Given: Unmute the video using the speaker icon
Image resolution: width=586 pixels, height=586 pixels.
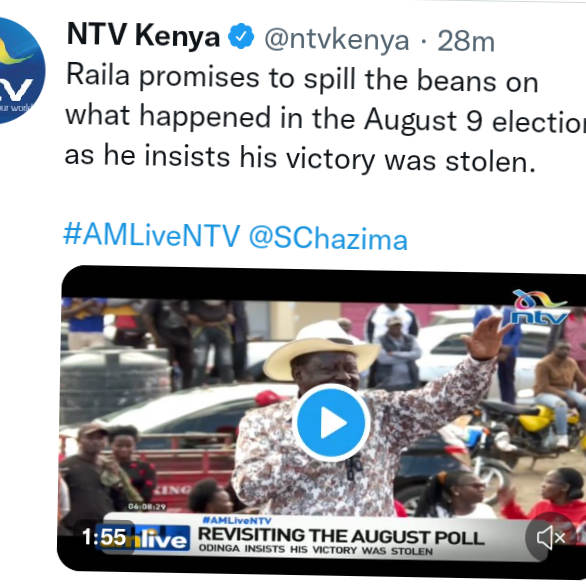Looking at the screenshot, I should (x=550, y=538).
